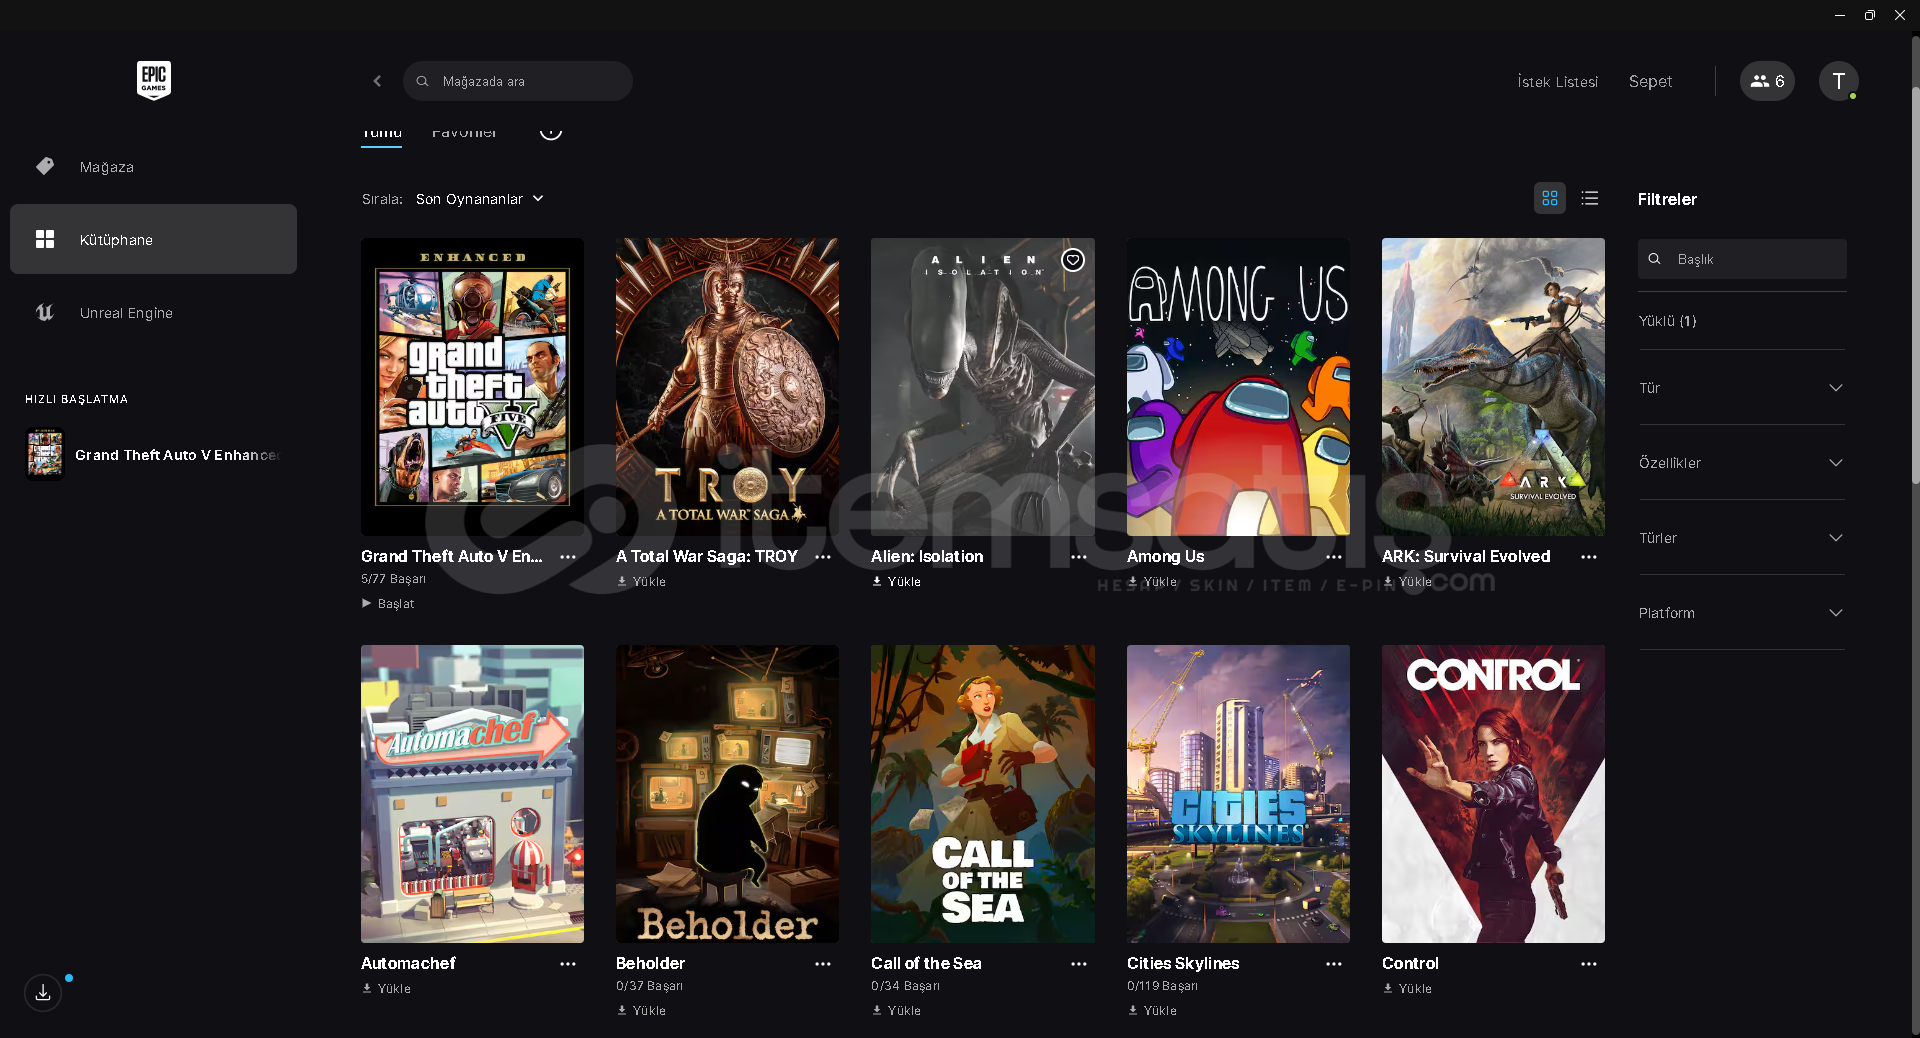The width and height of the screenshot is (1920, 1038).
Task: Open the Beholder cover art
Action: (x=727, y=794)
